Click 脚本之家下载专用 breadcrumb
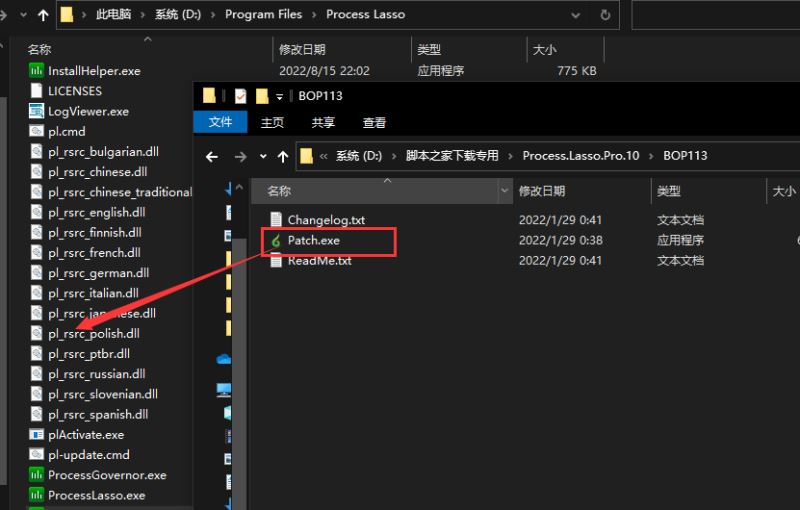This screenshot has width=800, height=510. click(452, 156)
